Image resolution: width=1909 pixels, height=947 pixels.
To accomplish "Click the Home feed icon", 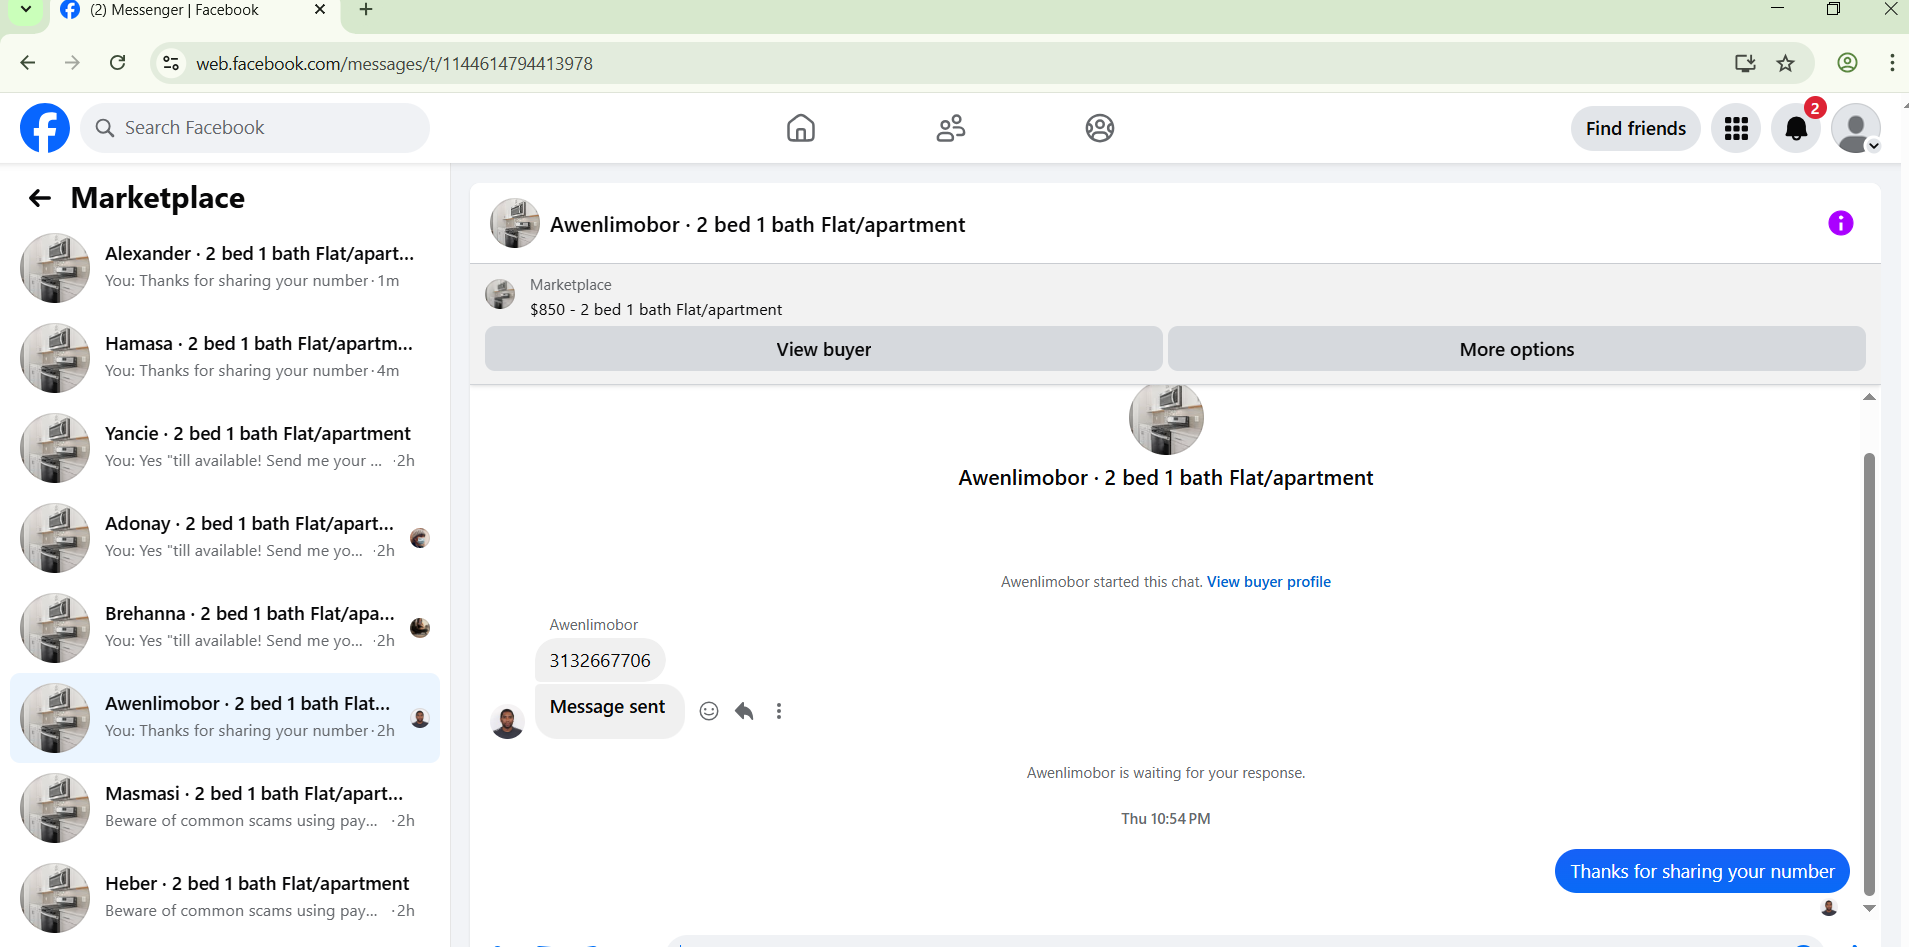I will (x=801, y=128).
